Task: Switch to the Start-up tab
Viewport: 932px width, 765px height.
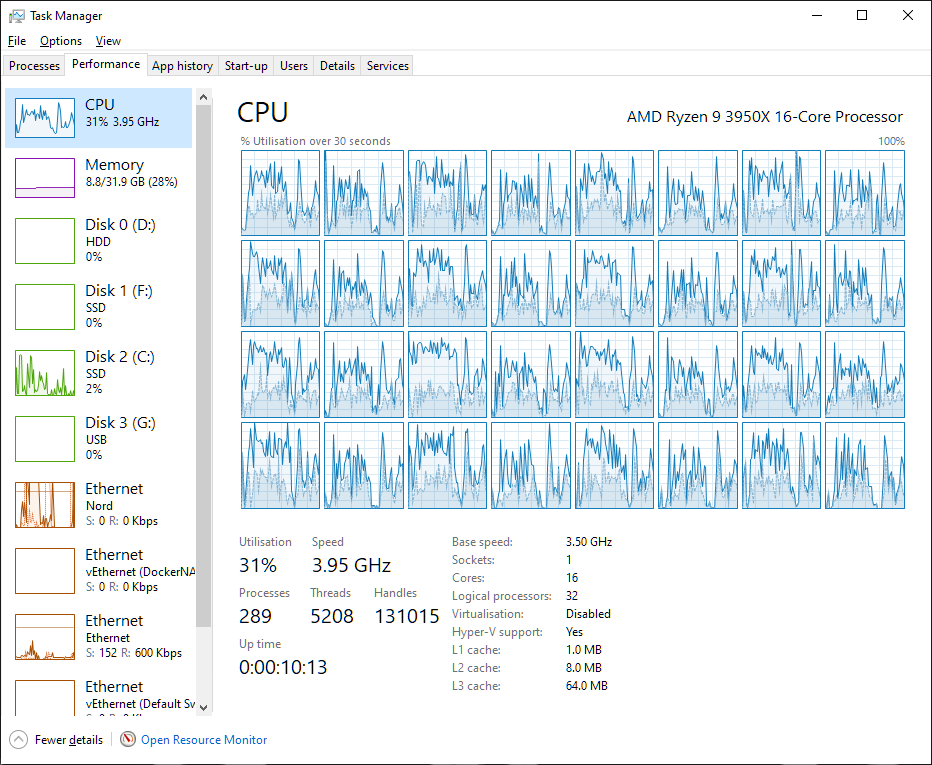Action: pos(246,66)
